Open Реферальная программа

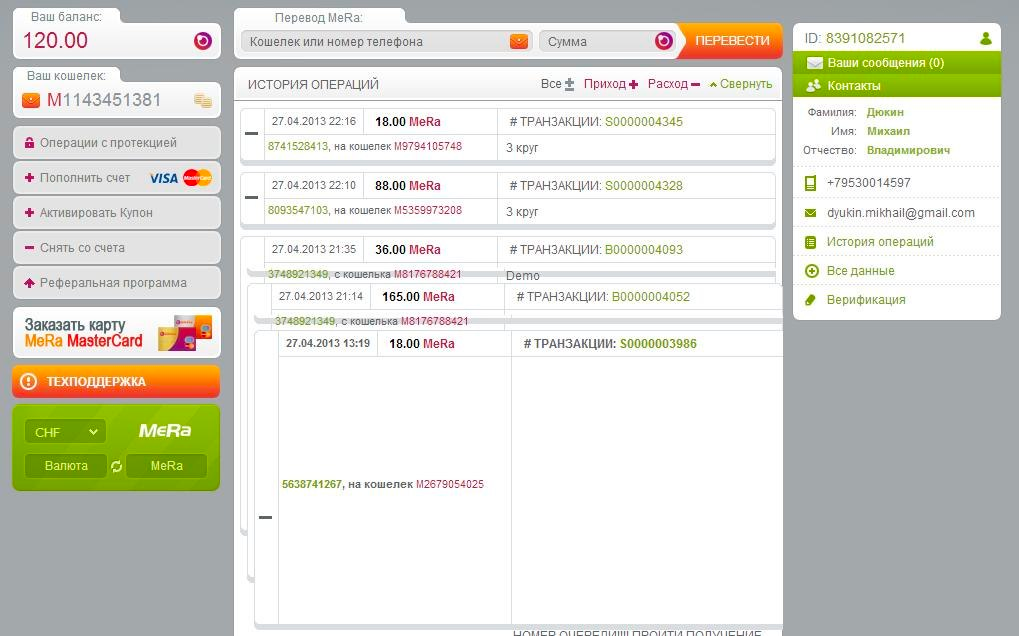pos(117,283)
